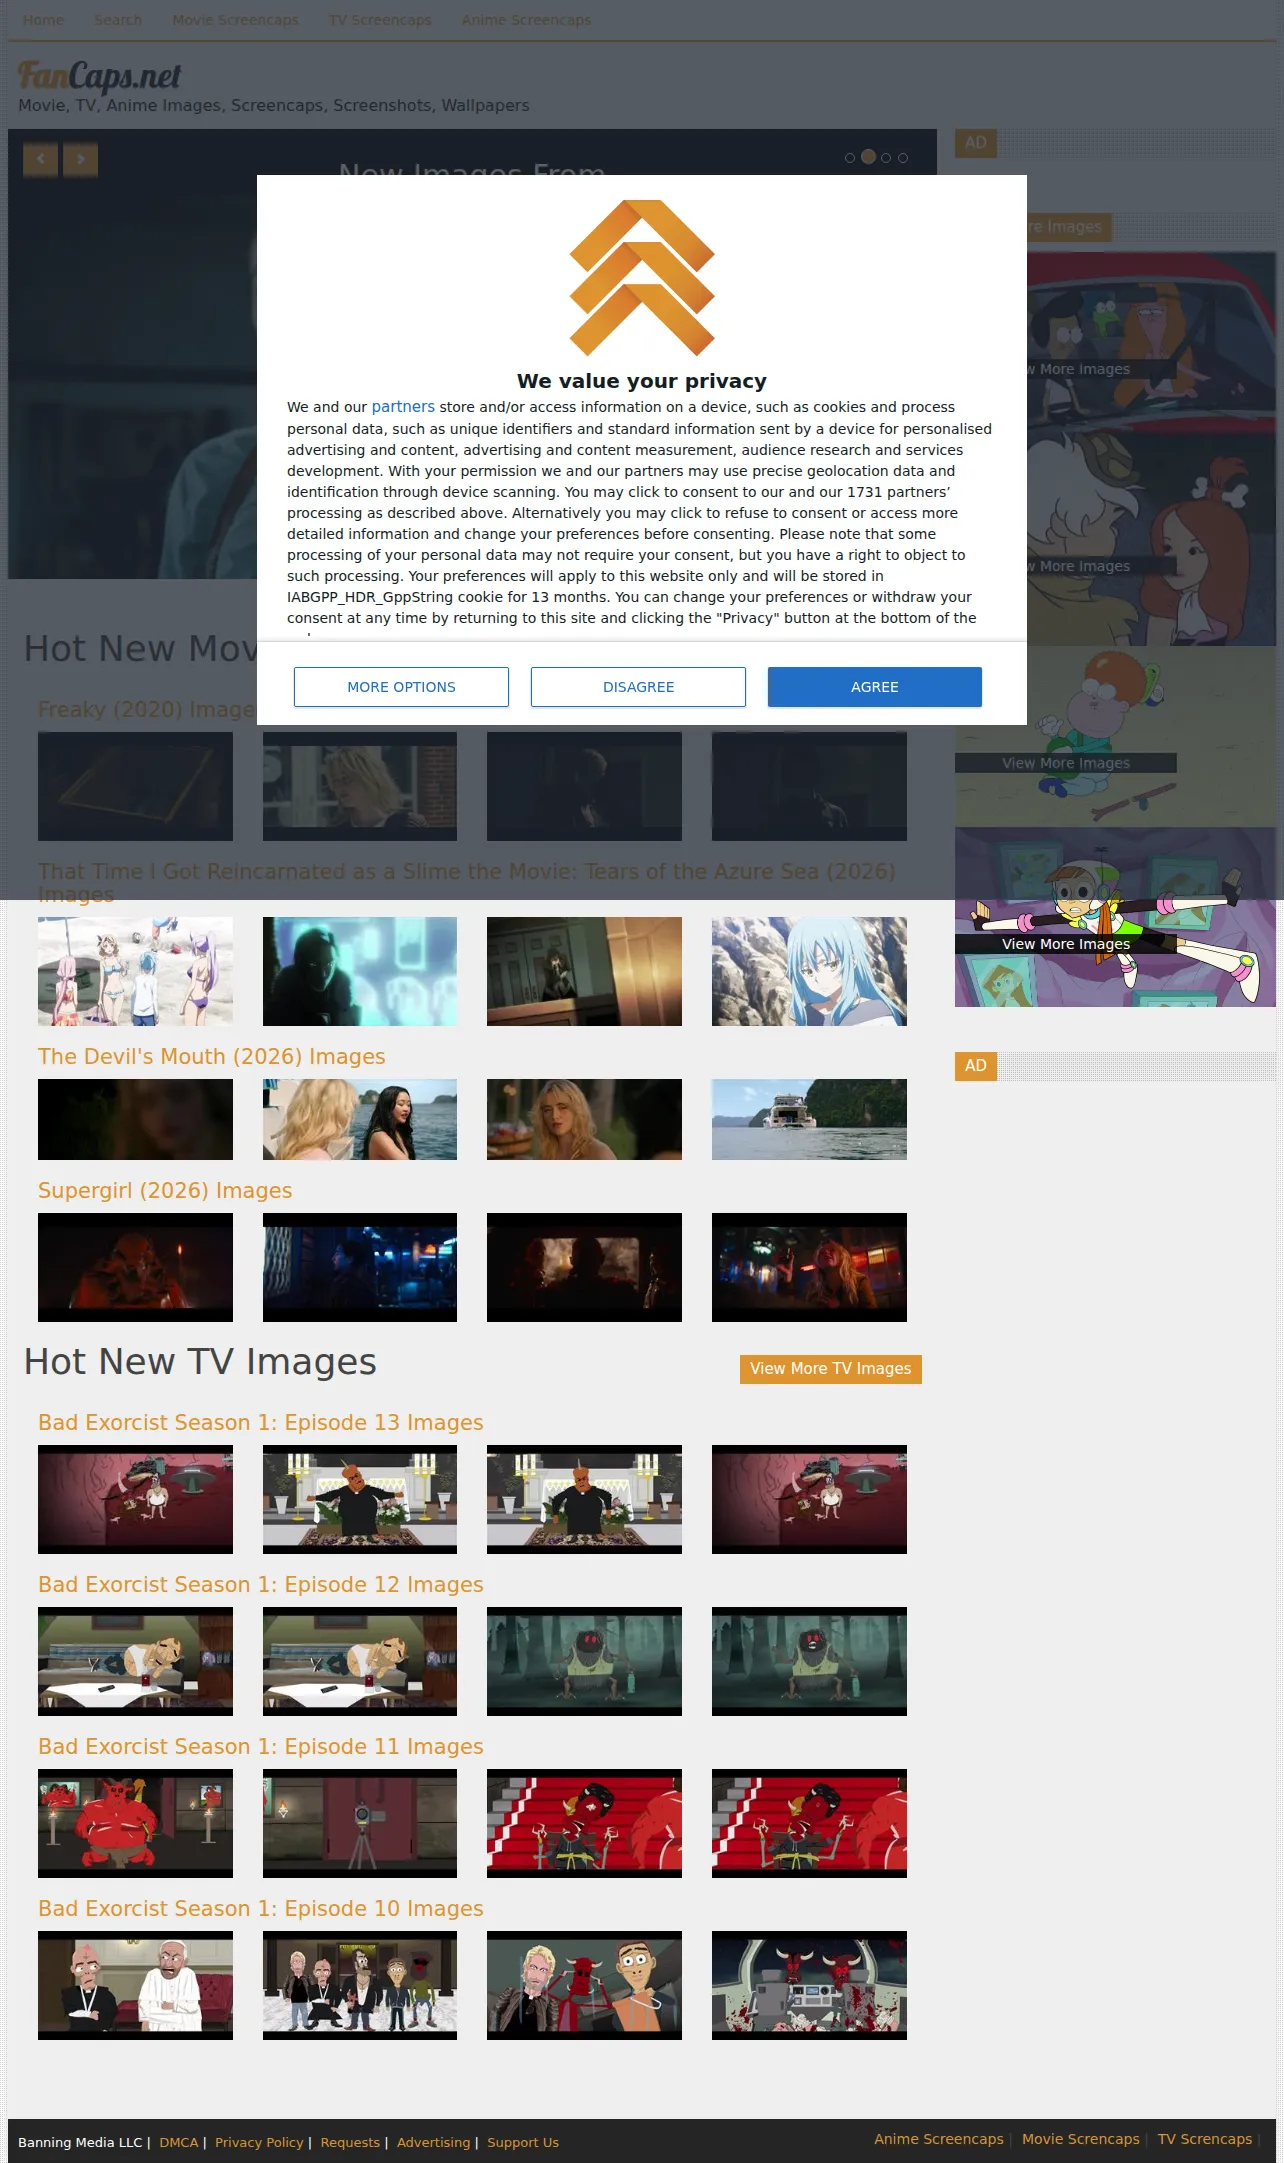
Task: Go to Anime Screencaps in the top menu
Action: click(x=526, y=20)
